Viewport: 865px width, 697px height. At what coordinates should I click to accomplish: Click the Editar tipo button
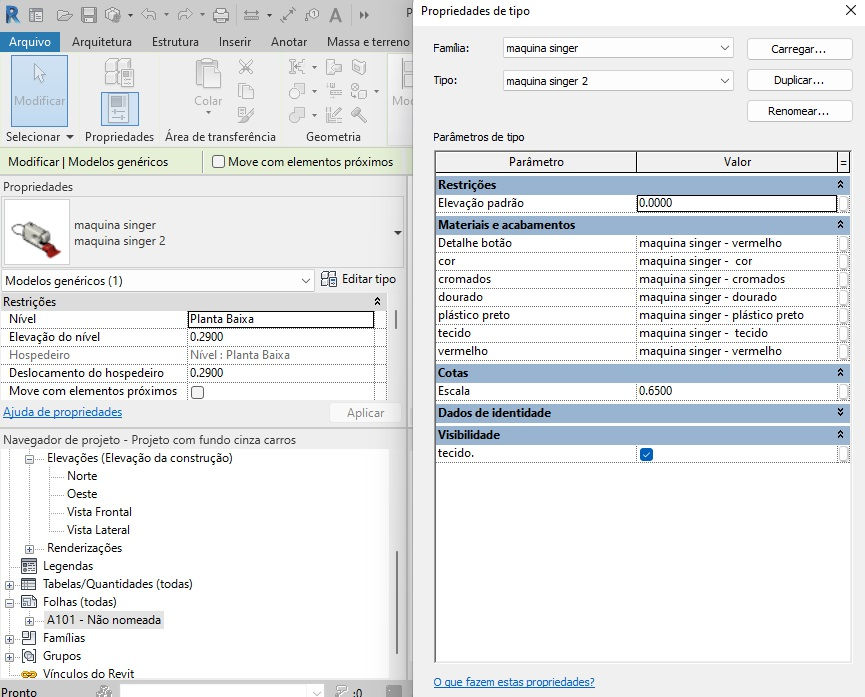click(358, 279)
